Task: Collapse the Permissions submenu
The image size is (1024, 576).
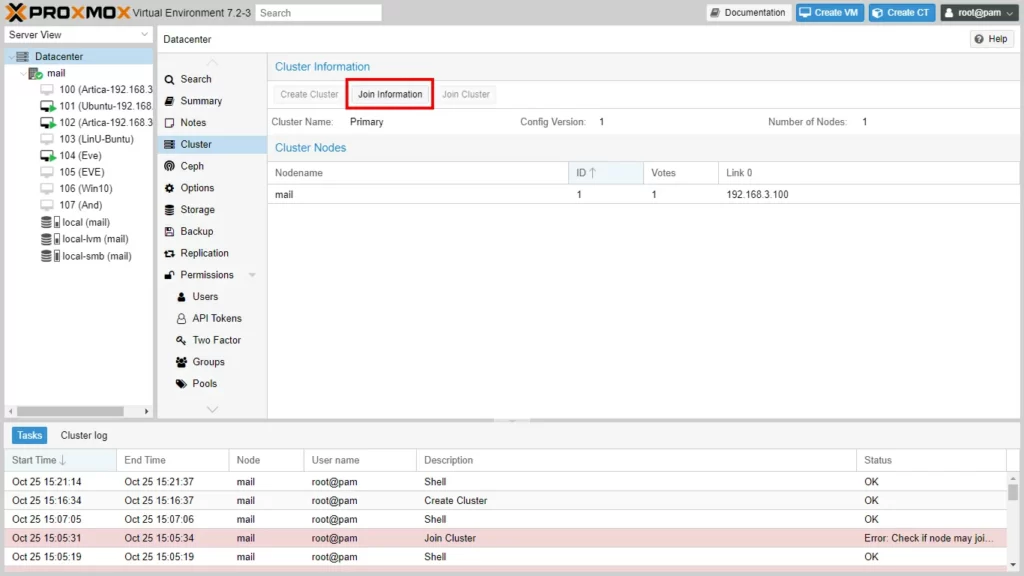Action: click(x=252, y=275)
